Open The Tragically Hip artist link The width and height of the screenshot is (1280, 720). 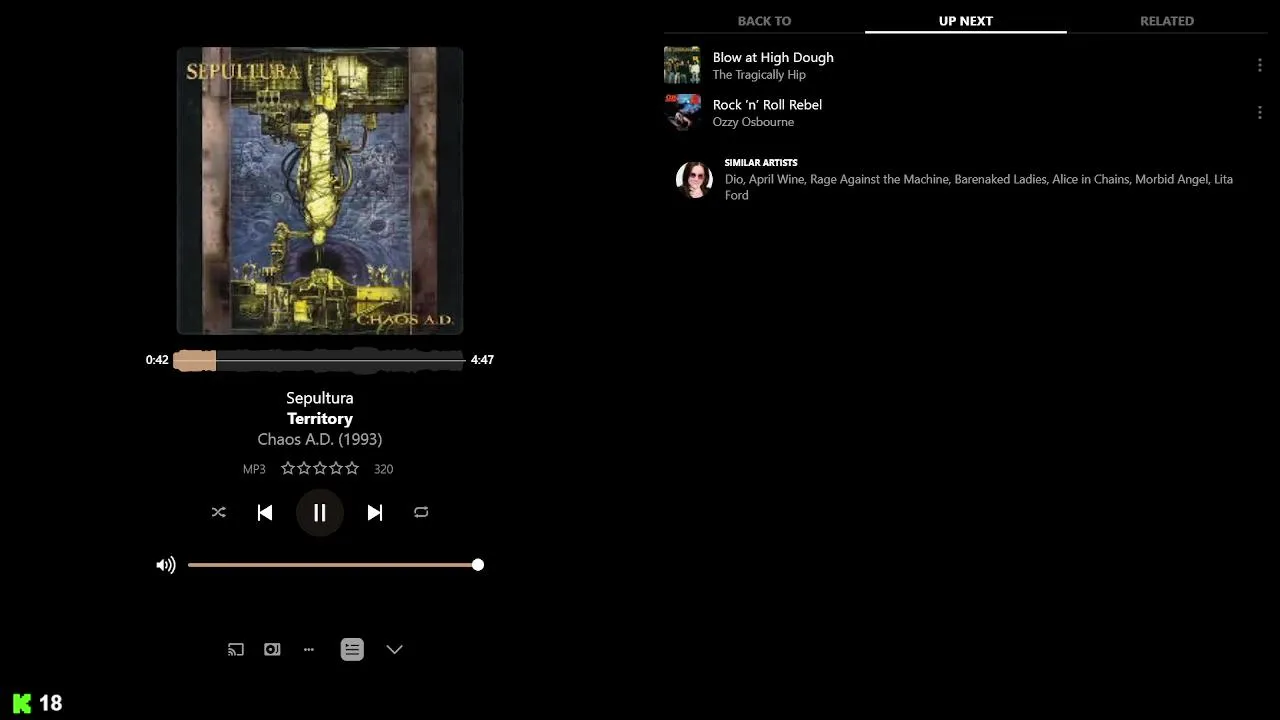click(759, 75)
